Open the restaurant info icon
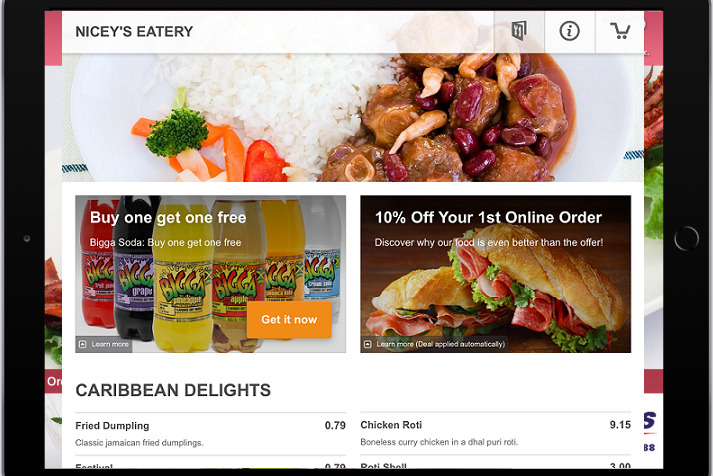The image size is (713, 476). tap(569, 31)
